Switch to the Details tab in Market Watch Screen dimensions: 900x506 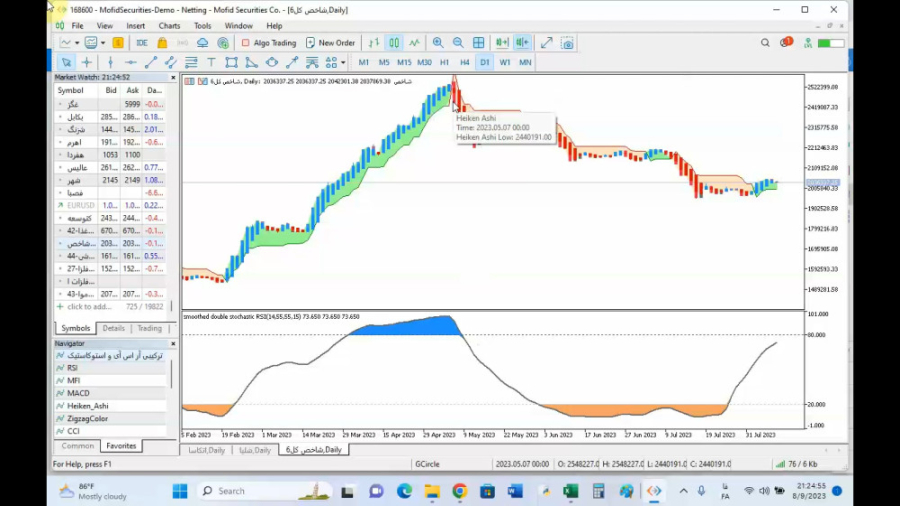coord(113,328)
